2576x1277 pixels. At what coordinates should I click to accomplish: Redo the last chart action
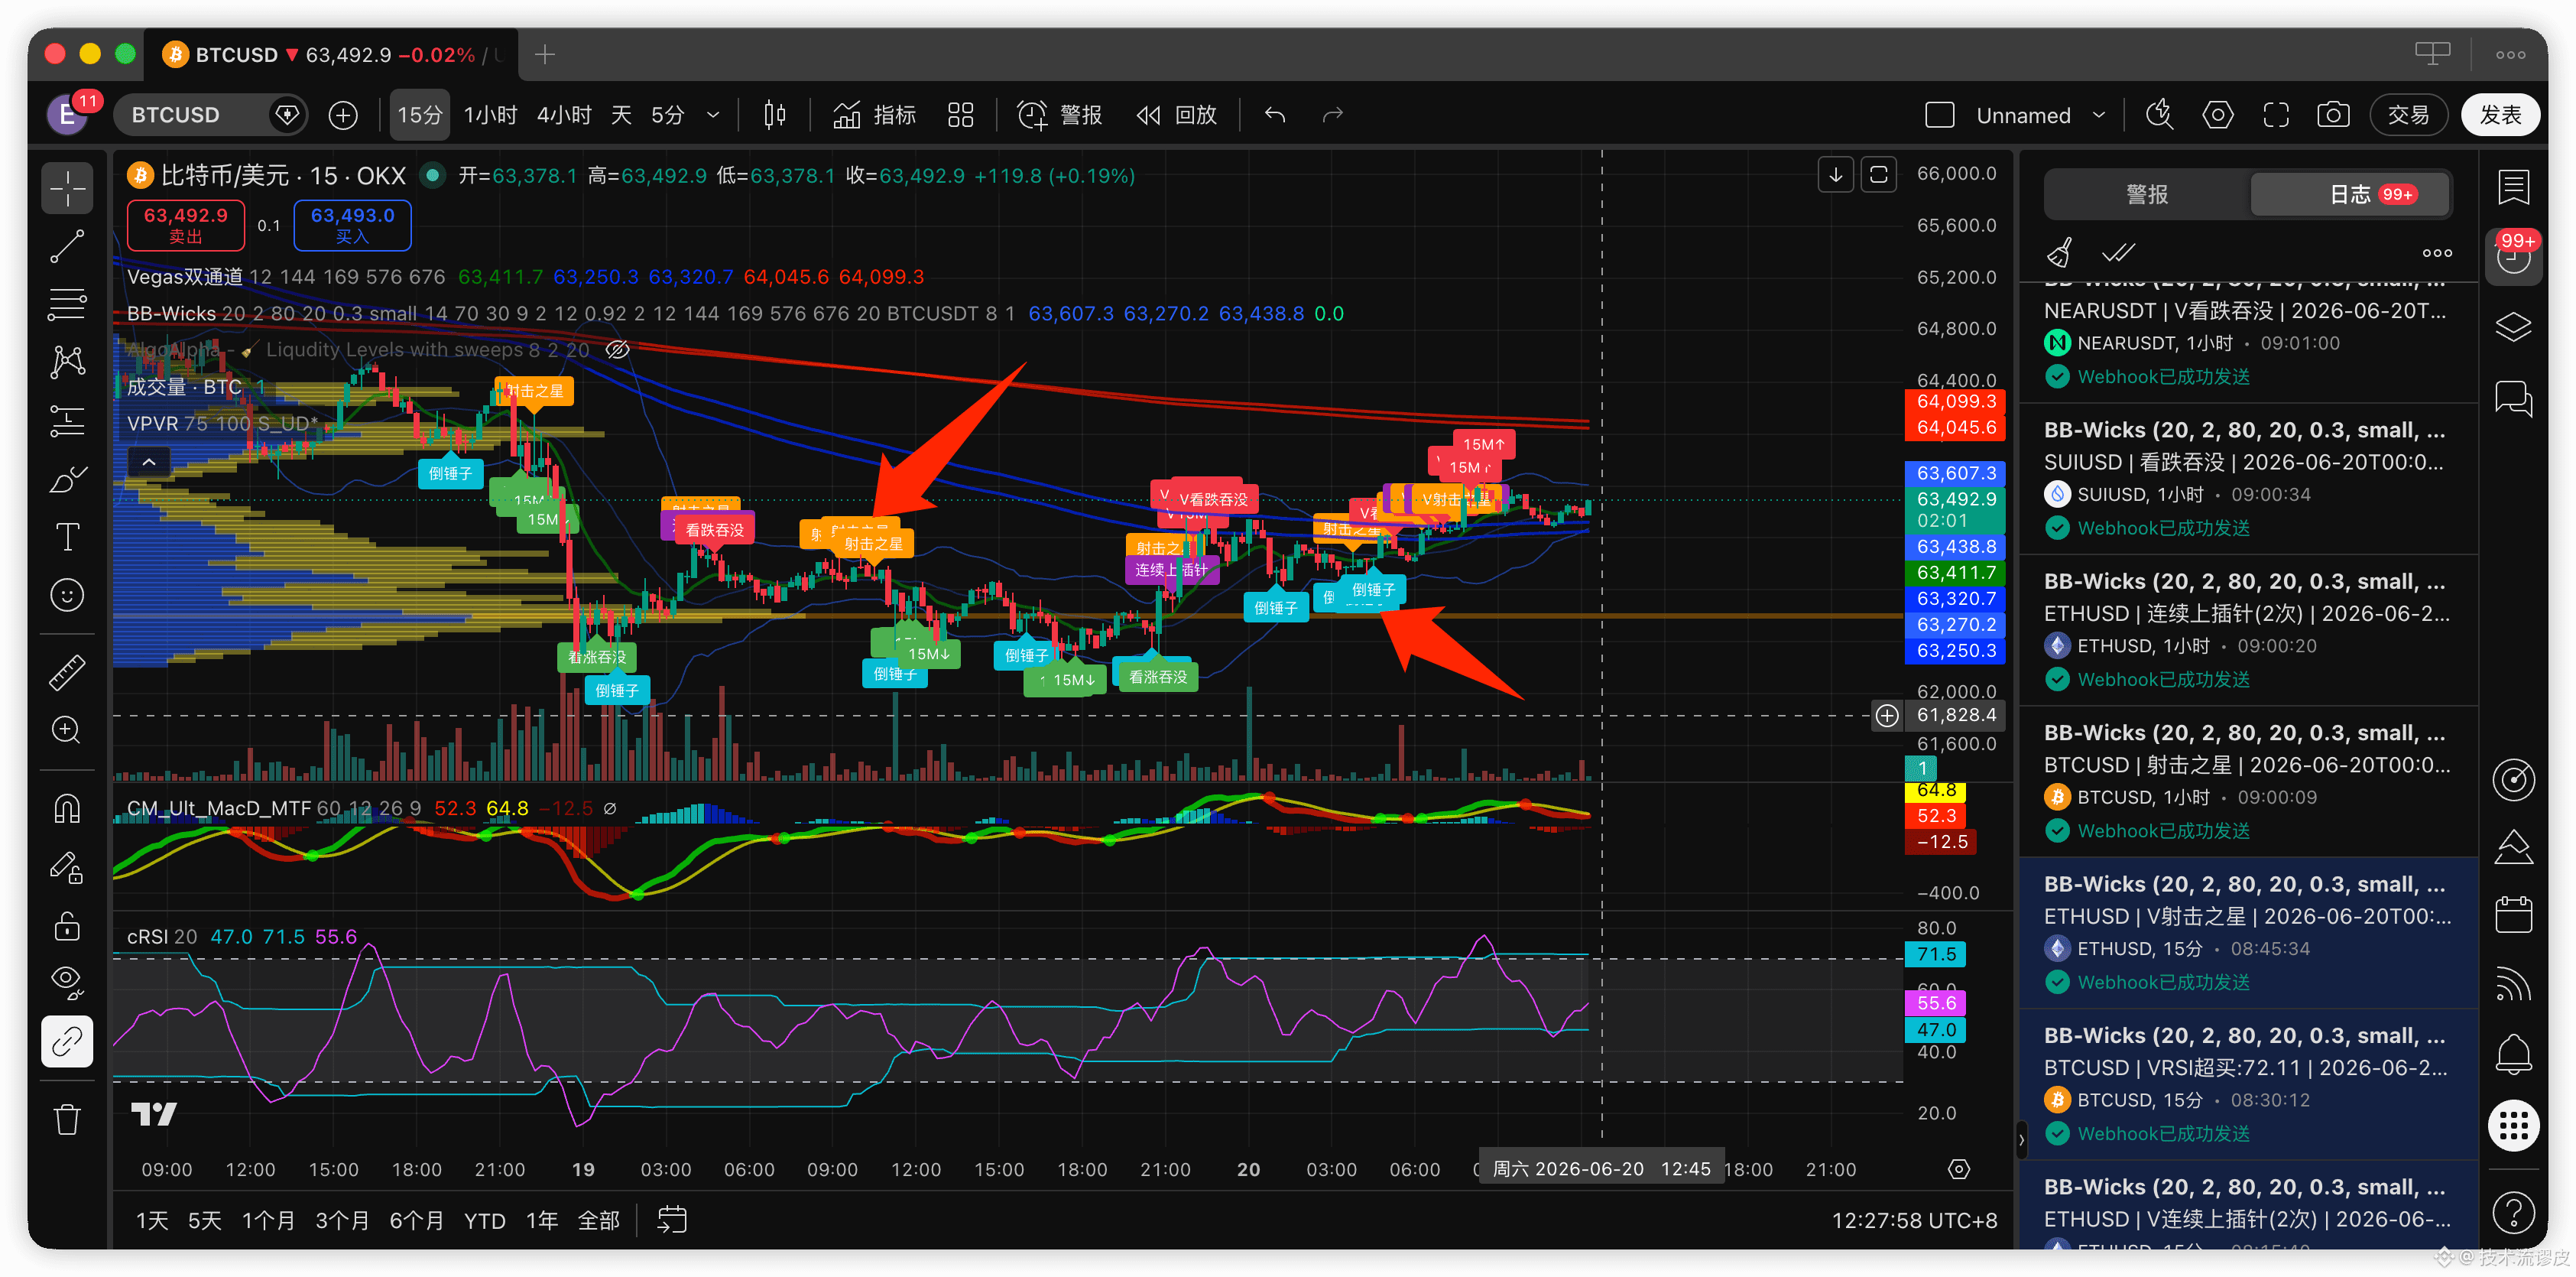1332,115
